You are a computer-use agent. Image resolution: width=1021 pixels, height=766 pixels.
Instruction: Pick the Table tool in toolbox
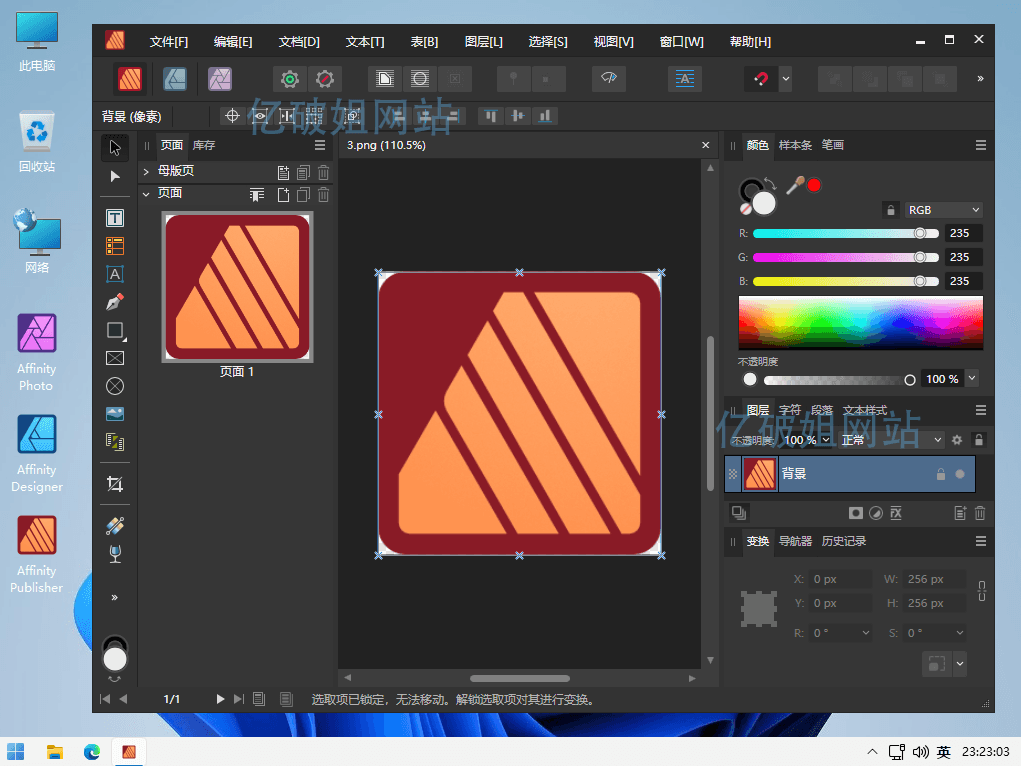(x=115, y=246)
